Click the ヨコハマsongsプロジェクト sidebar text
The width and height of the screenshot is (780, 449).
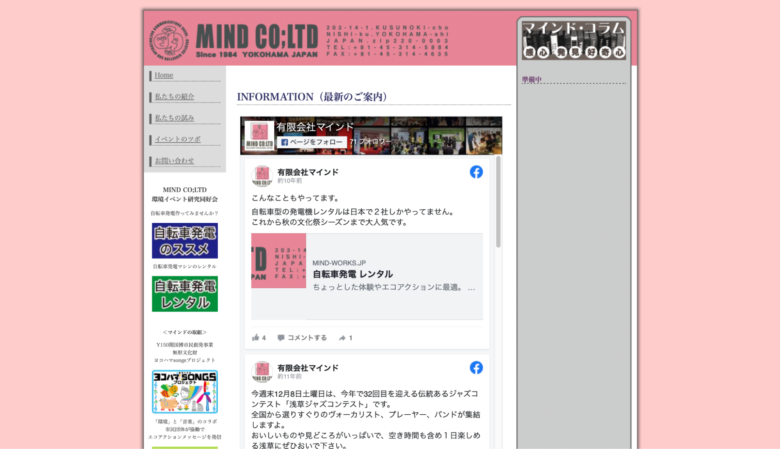(x=185, y=360)
